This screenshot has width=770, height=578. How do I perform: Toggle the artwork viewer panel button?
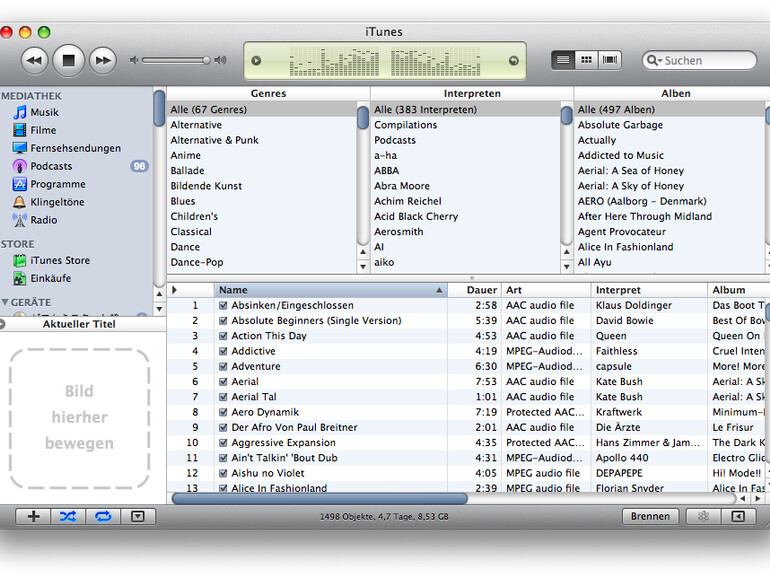click(137, 516)
